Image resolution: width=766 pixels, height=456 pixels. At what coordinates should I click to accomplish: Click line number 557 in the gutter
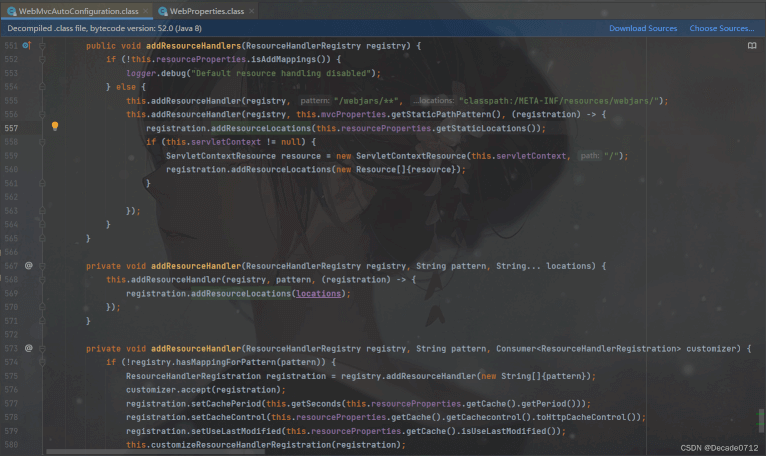pos(11,128)
